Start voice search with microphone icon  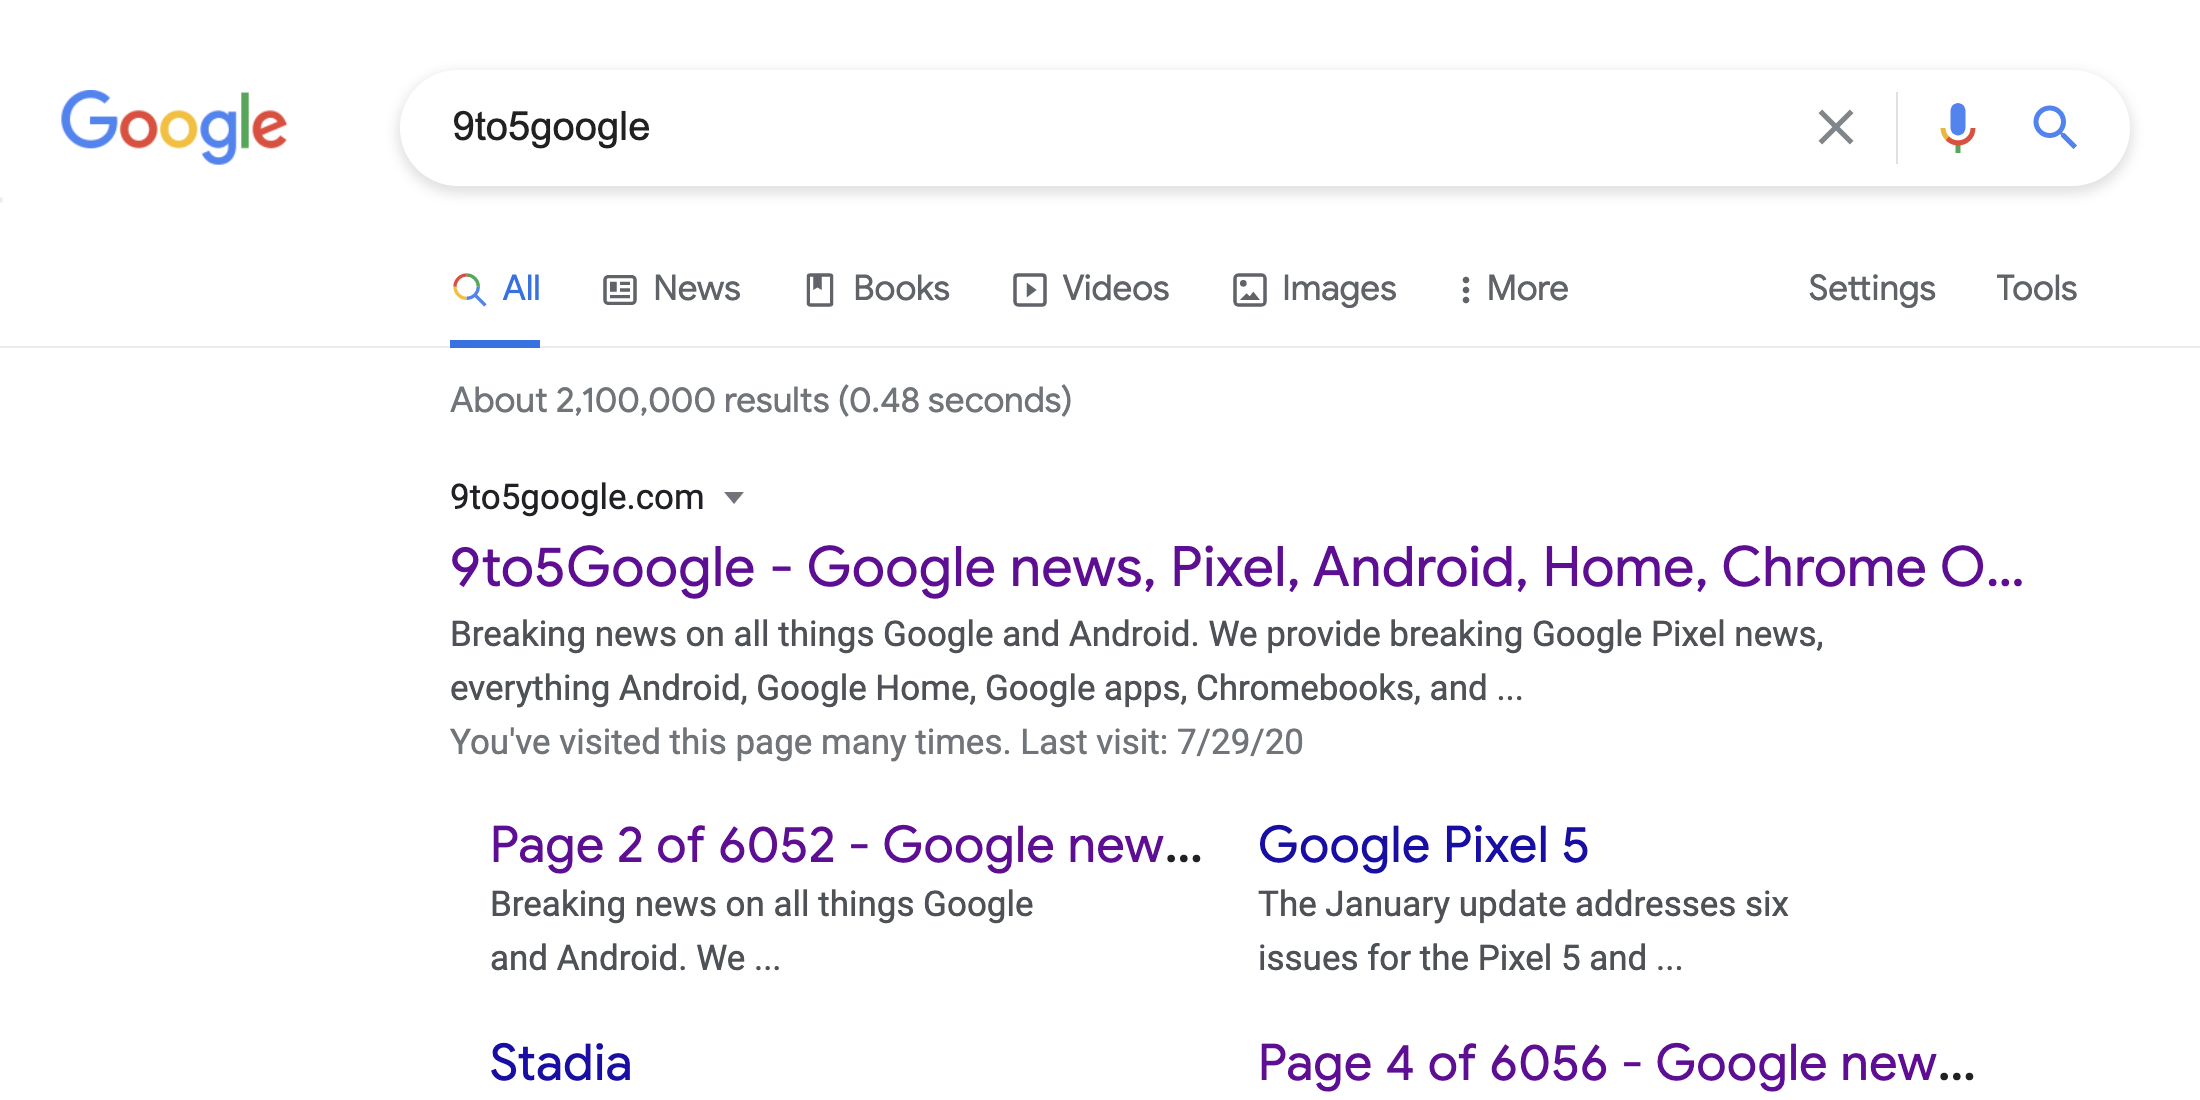[x=1957, y=127]
